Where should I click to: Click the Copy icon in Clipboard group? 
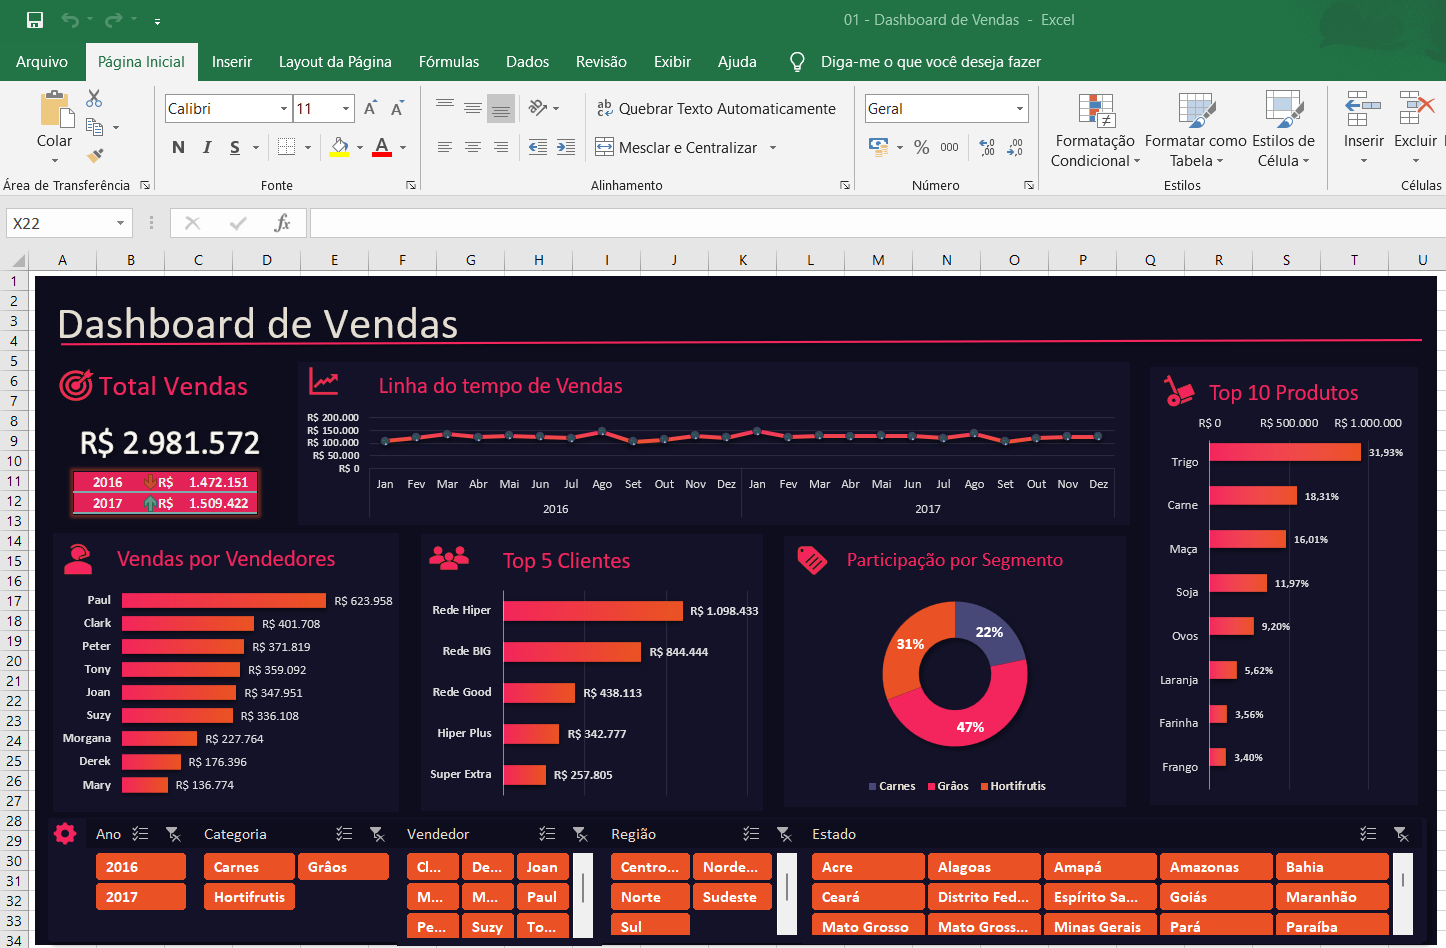click(x=95, y=127)
